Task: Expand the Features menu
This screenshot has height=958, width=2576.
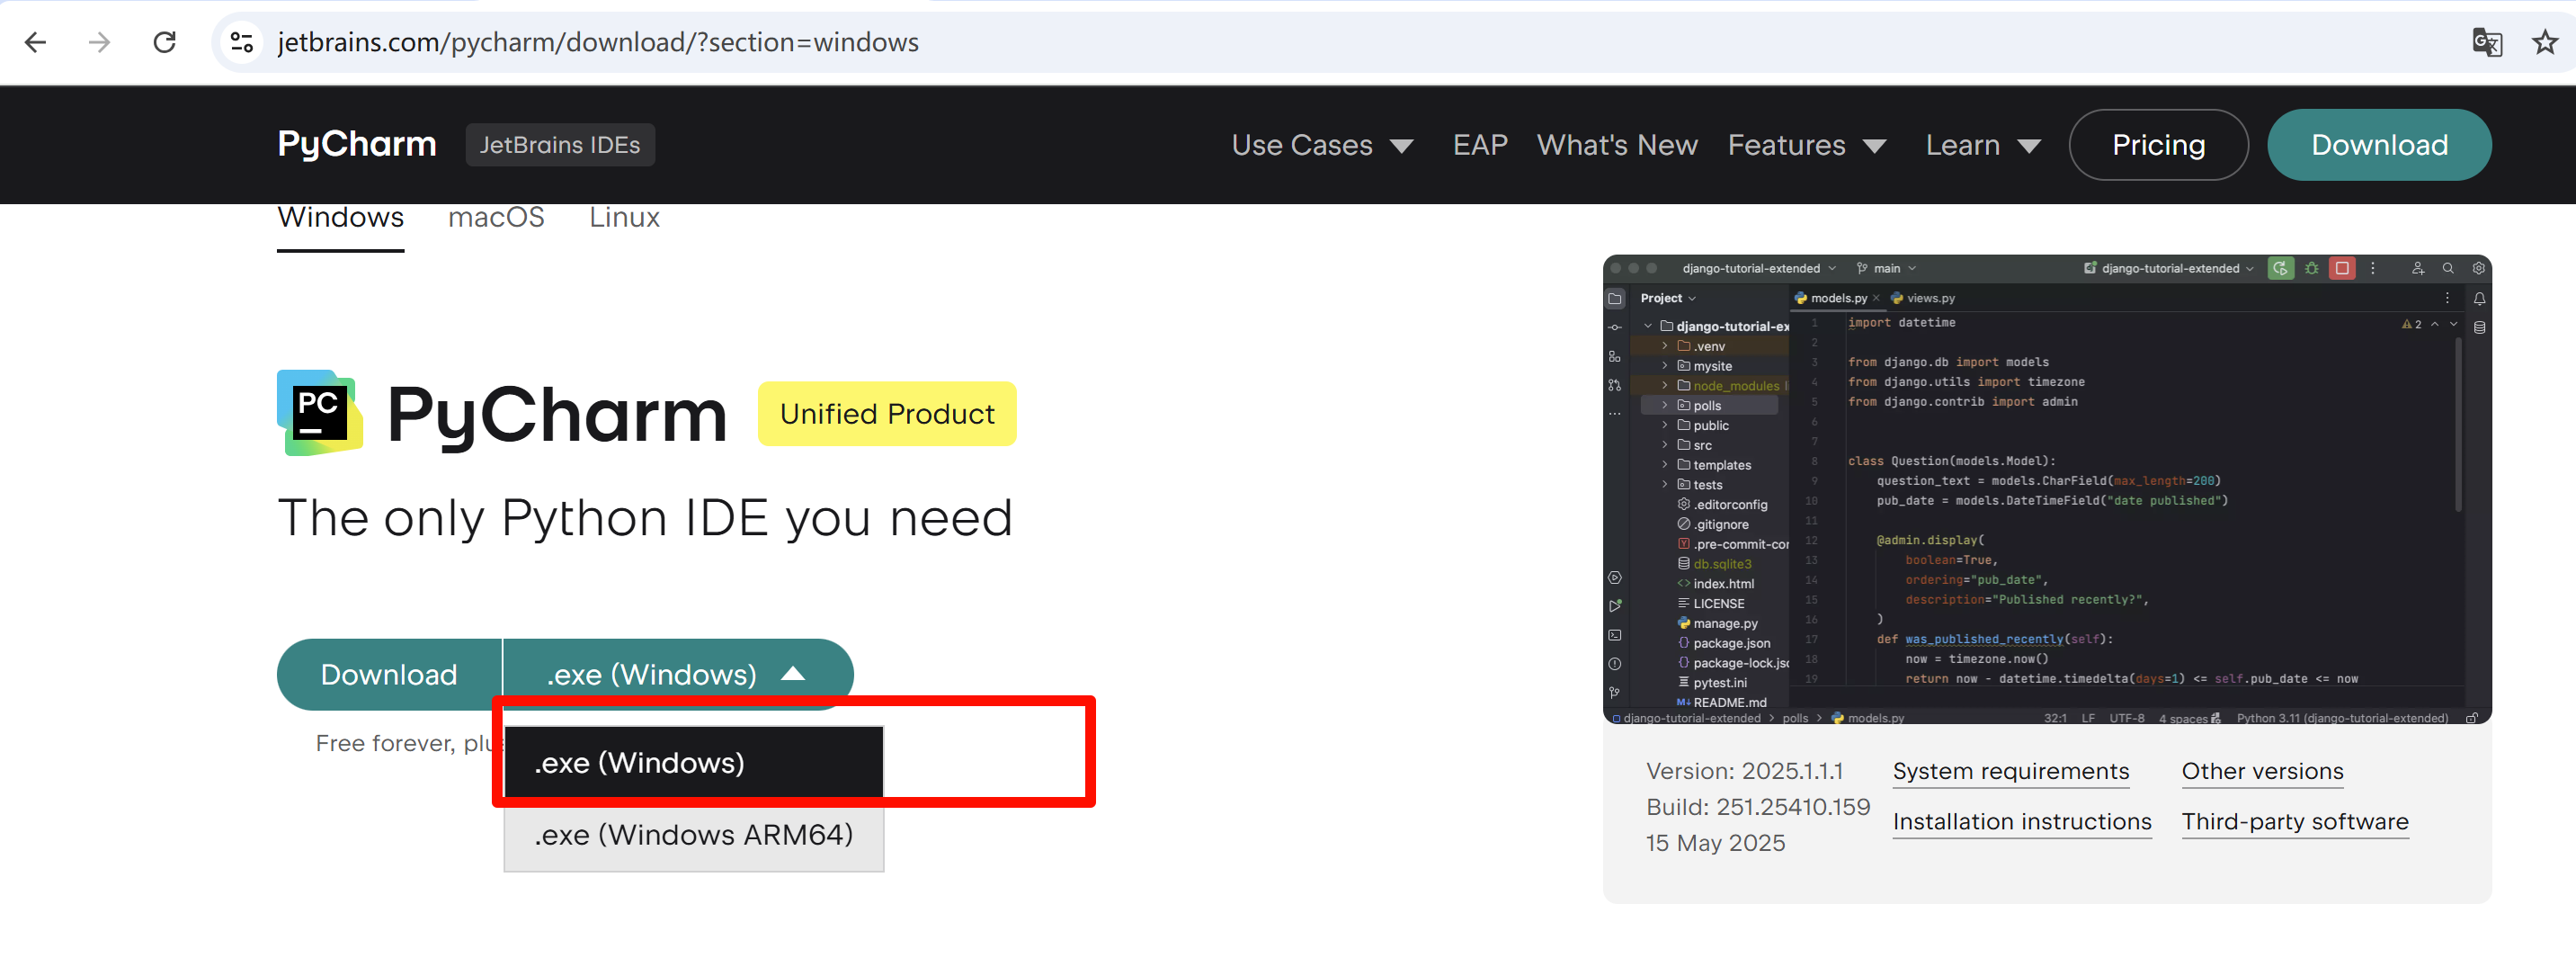Action: [1806, 145]
